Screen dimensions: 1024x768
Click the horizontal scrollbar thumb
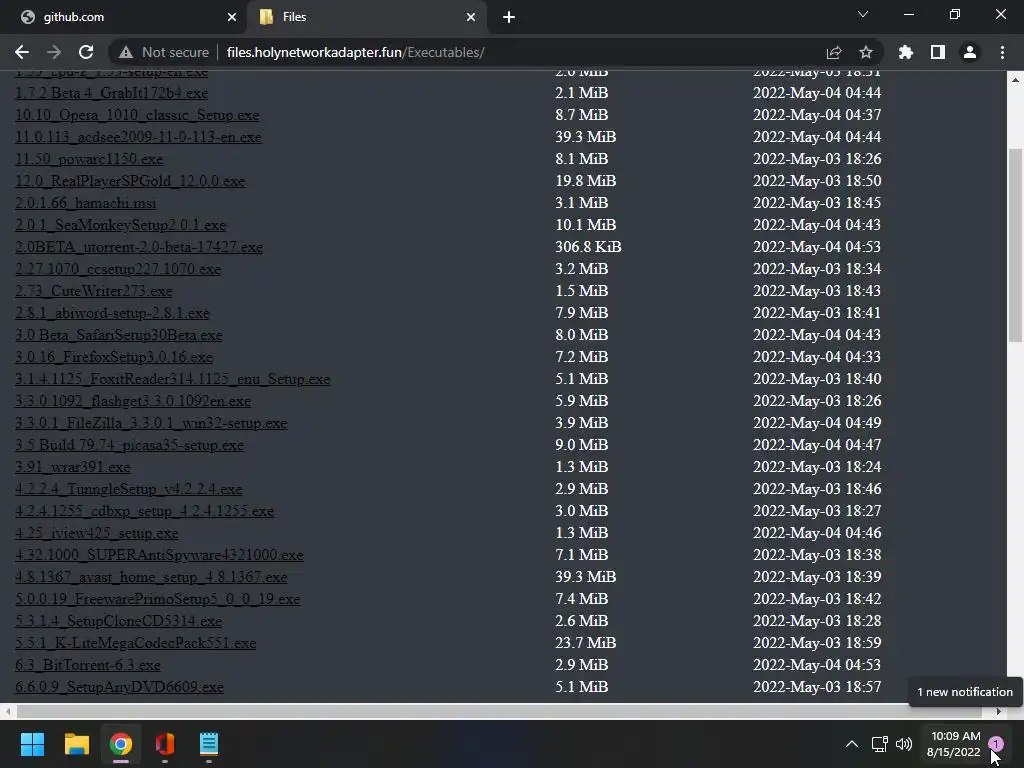pyautogui.click(x=499, y=711)
